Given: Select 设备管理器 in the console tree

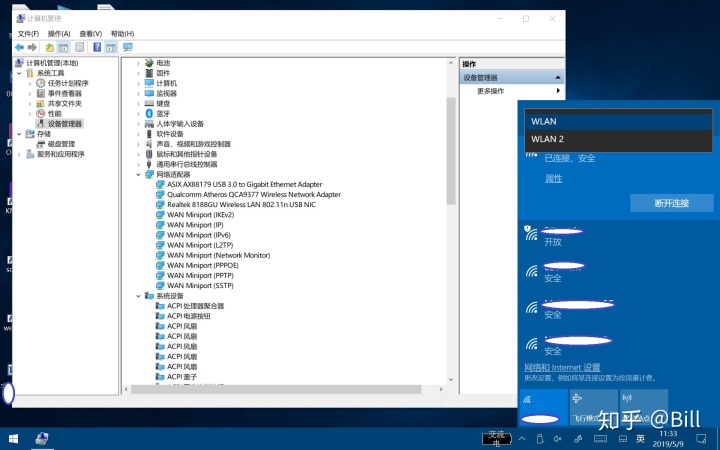Looking at the screenshot, I should tap(65, 124).
